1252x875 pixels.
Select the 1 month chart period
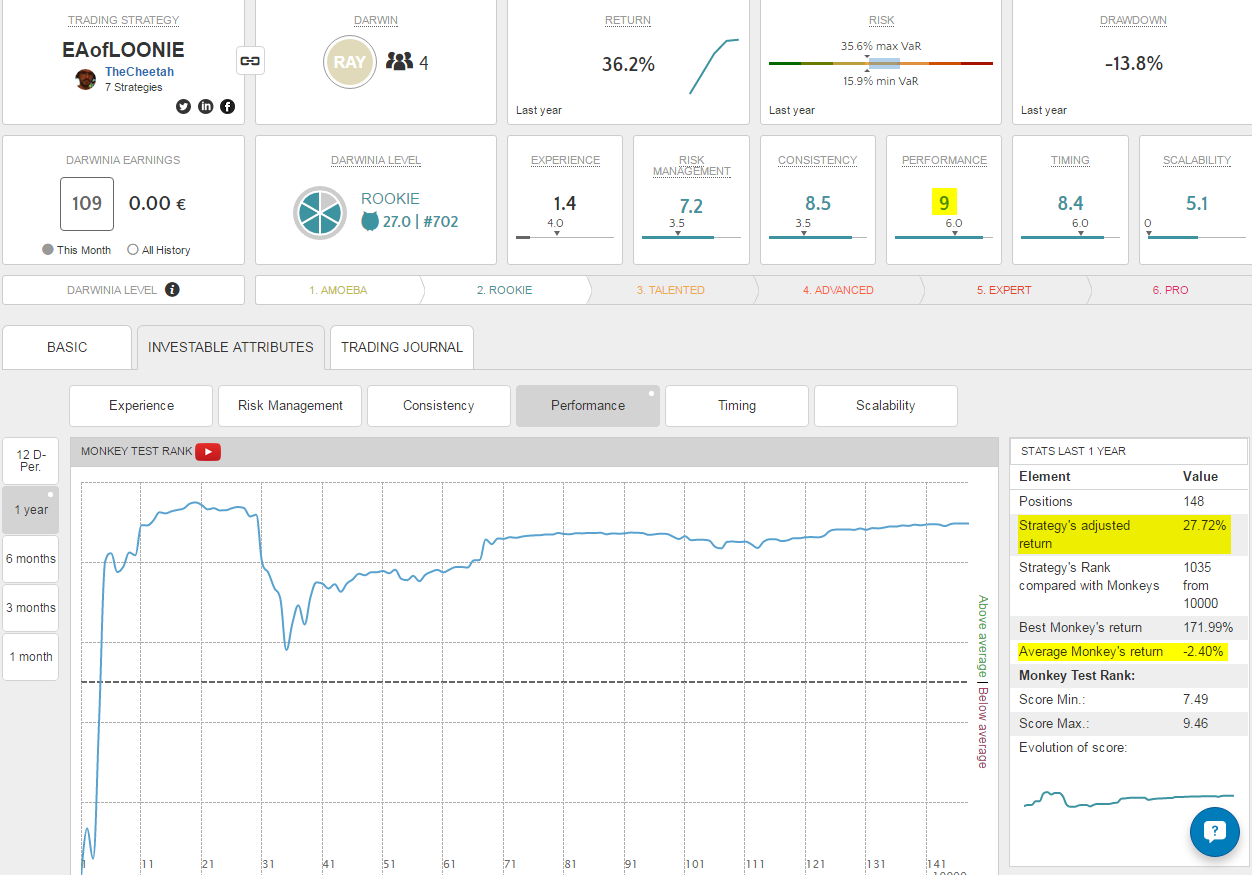pyautogui.click(x=30, y=657)
